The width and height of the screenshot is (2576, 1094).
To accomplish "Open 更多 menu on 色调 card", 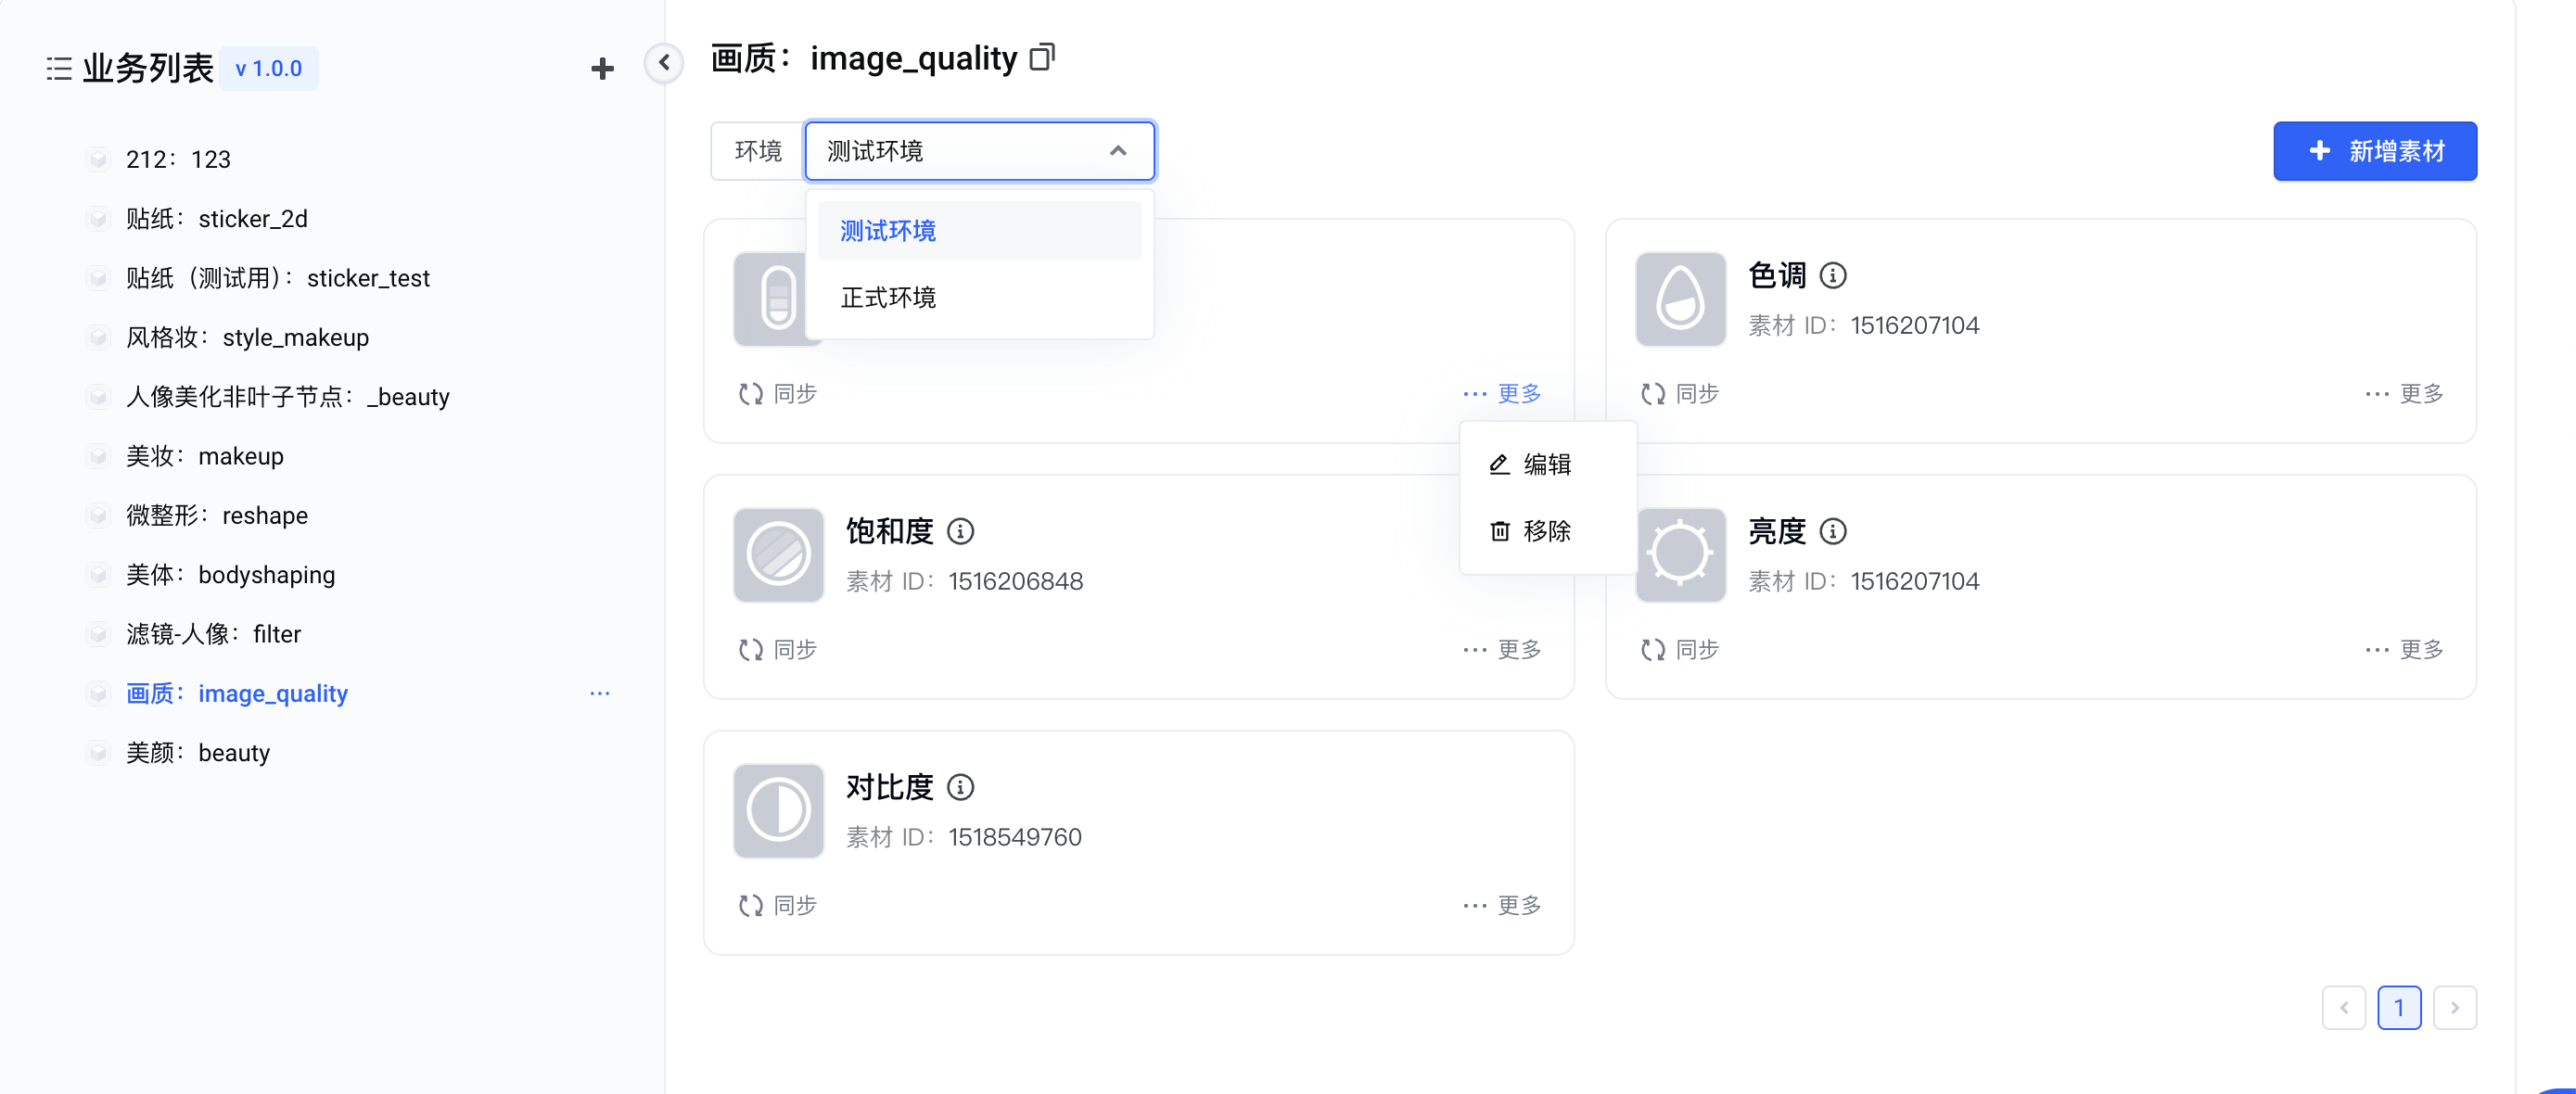I will point(2404,393).
